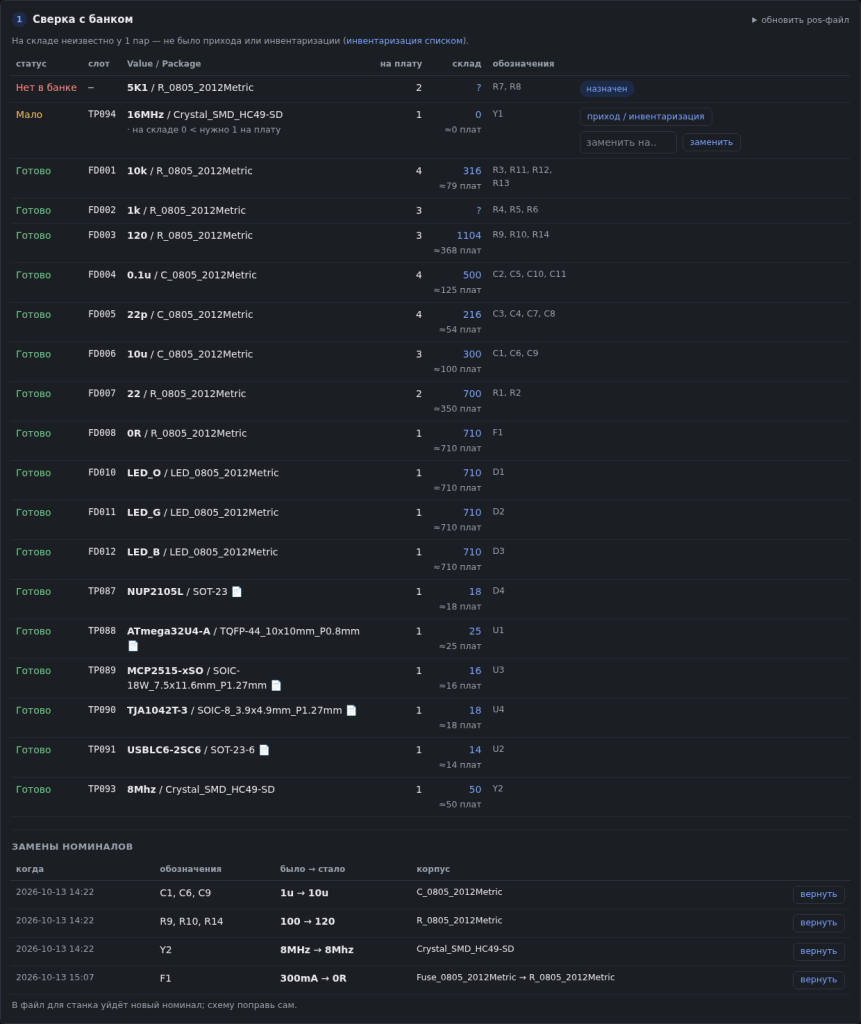This screenshot has width=861, height=1024.
Task: Open stock value 300 for 10u capacitor
Action: coord(472,355)
